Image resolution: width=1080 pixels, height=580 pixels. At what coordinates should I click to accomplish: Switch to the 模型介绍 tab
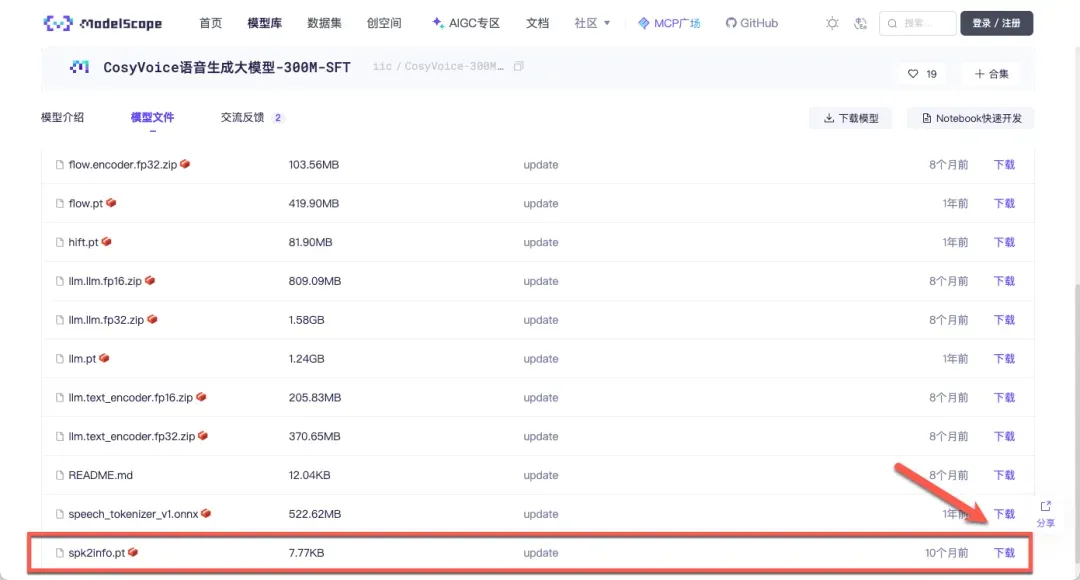tap(62, 117)
